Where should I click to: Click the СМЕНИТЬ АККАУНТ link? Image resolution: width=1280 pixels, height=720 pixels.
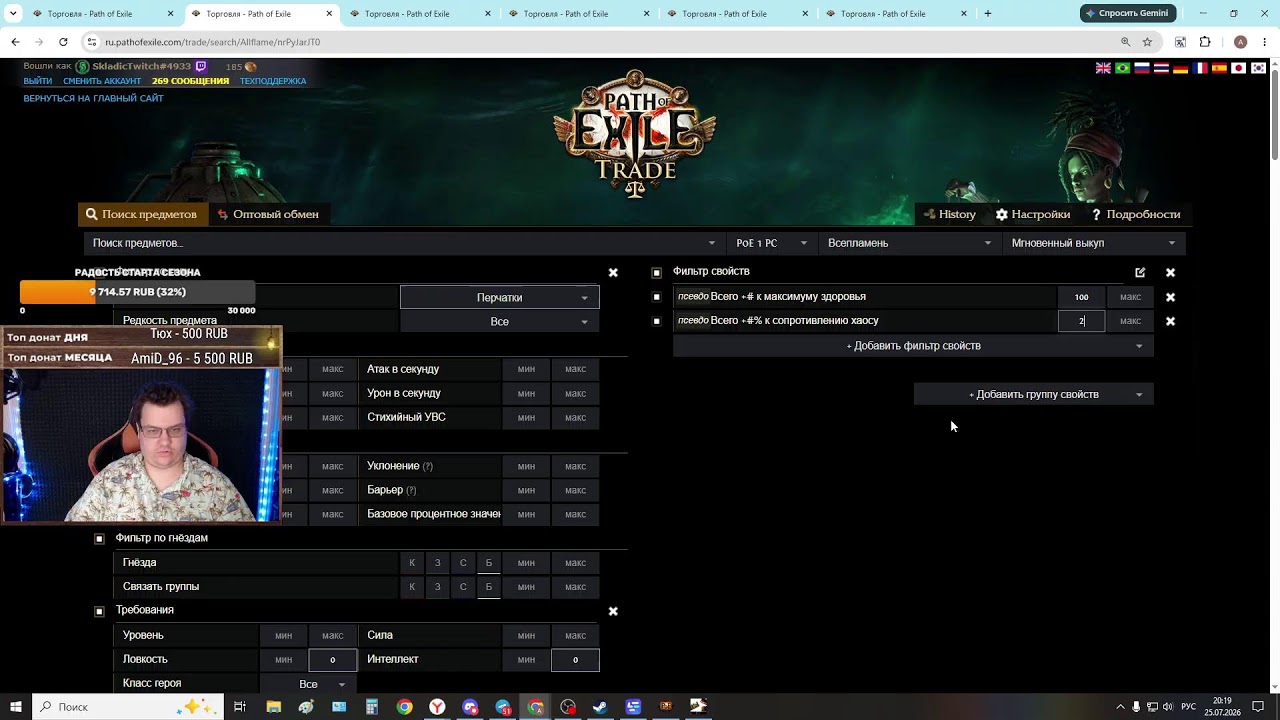point(102,81)
